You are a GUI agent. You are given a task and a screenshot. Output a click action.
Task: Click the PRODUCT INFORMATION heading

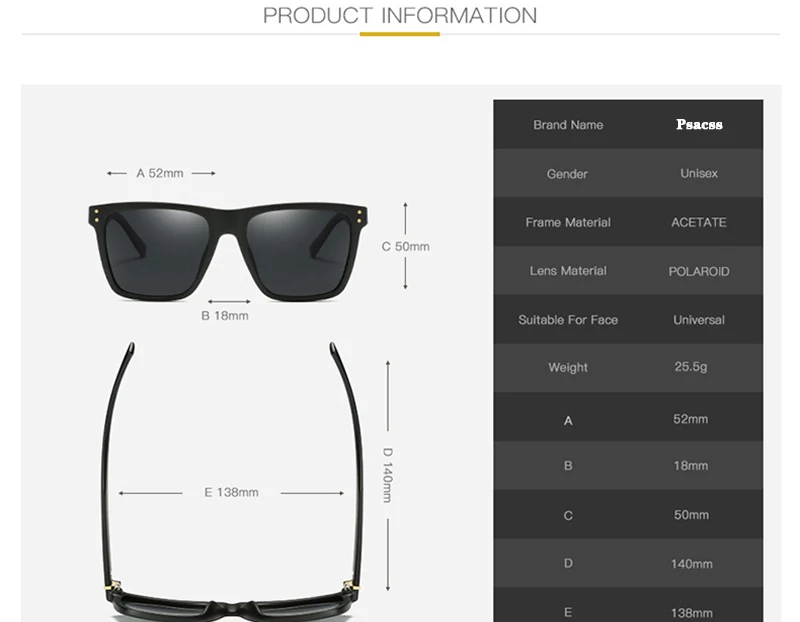[x=400, y=15]
